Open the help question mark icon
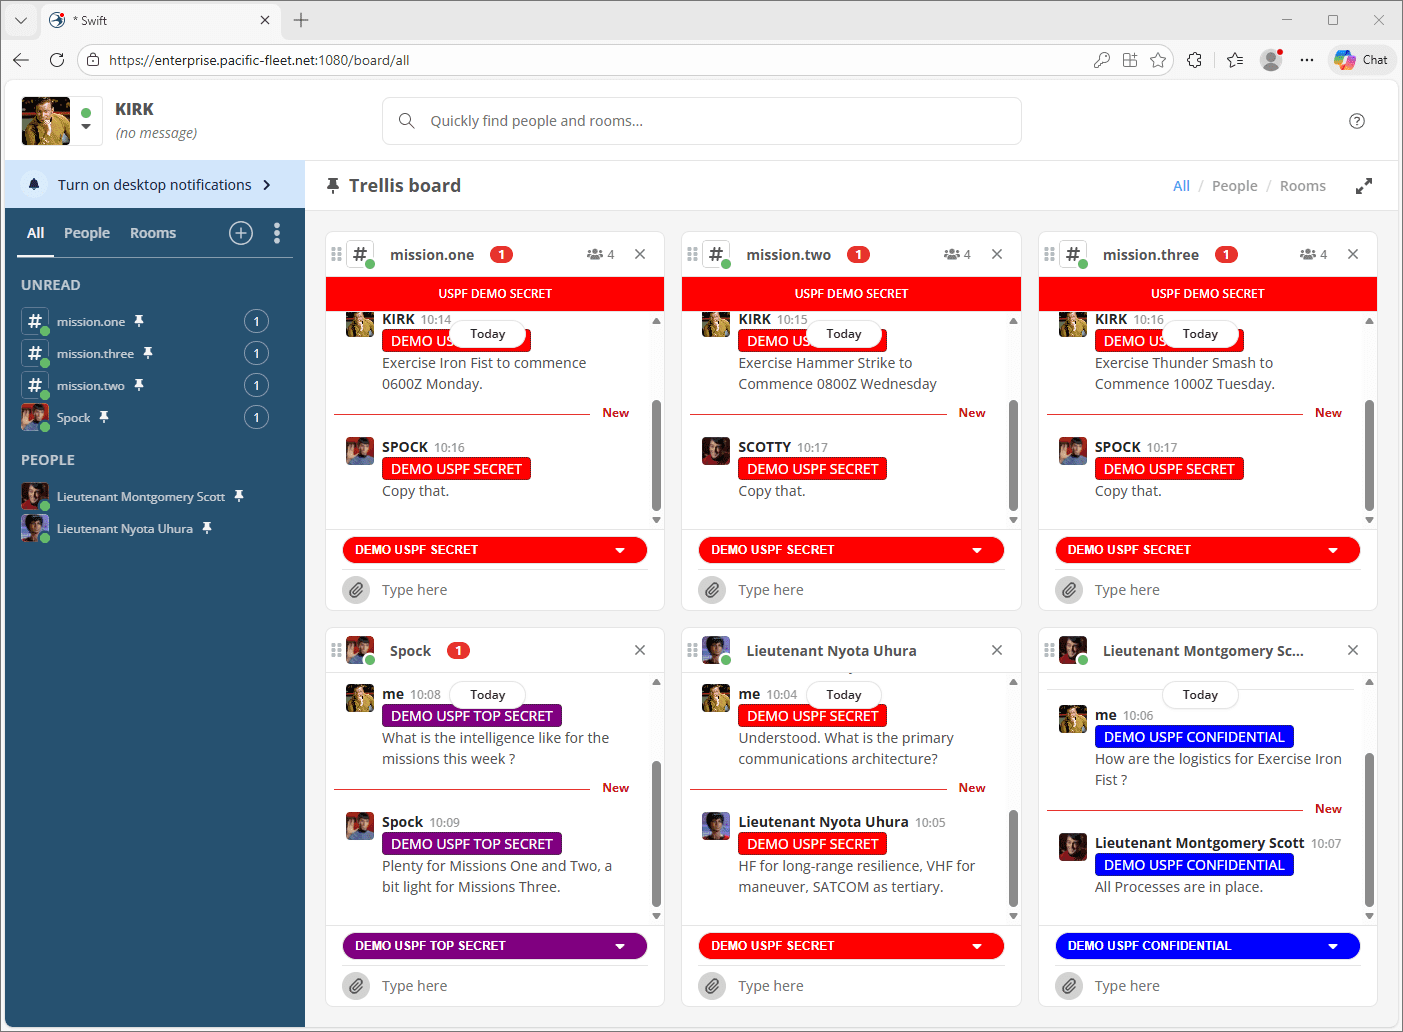Viewport: 1403px width, 1032px height. coord(1356,121)
